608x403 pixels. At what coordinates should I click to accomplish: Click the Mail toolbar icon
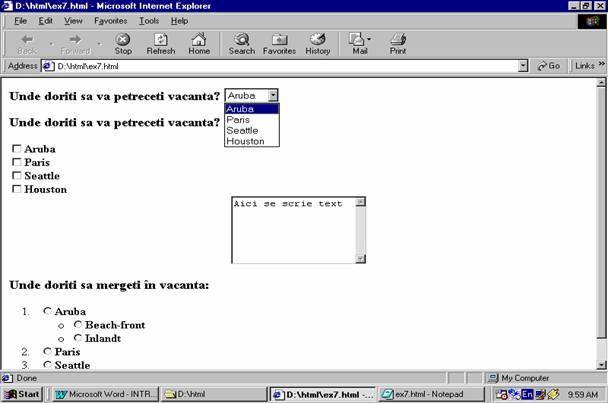pos(359,43)
